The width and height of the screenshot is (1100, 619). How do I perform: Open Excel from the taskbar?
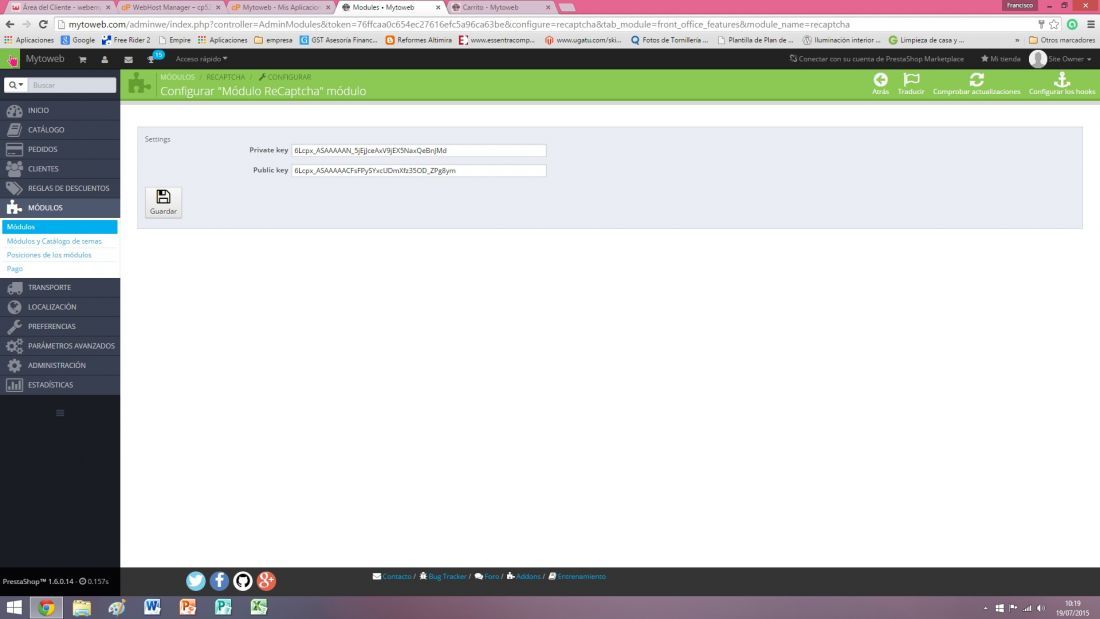[259, 607]
